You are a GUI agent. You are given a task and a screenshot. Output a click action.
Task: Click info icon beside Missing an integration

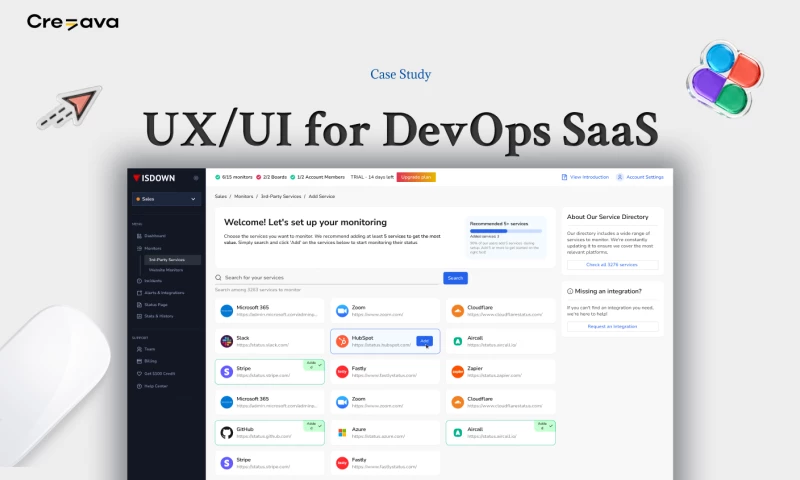(x=570, y=291)
